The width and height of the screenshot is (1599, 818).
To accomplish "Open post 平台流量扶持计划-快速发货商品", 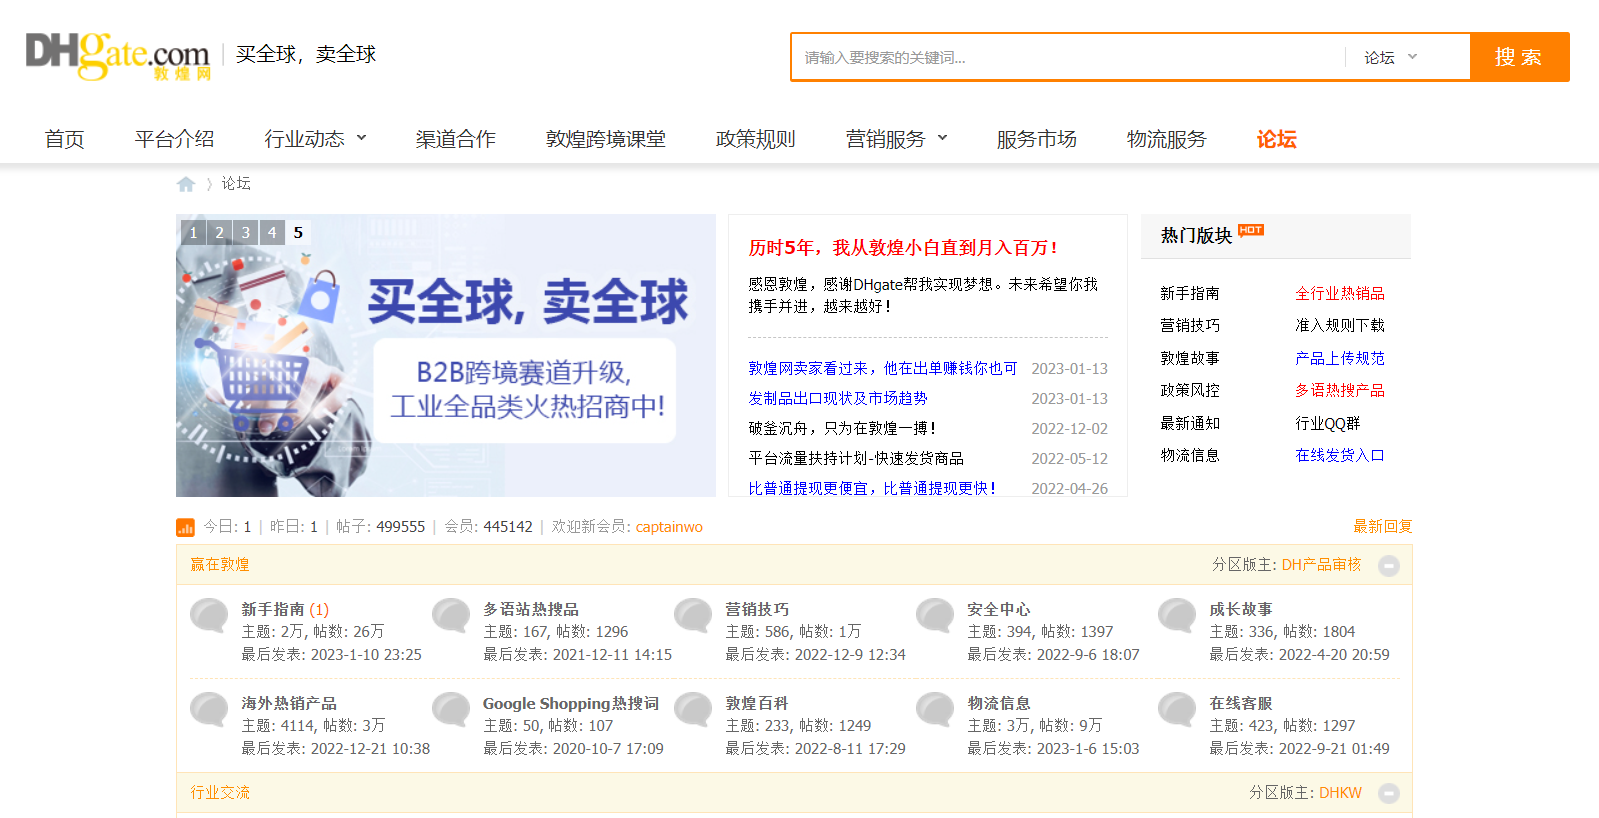I will pyautogui.click(x=856, y=458).
